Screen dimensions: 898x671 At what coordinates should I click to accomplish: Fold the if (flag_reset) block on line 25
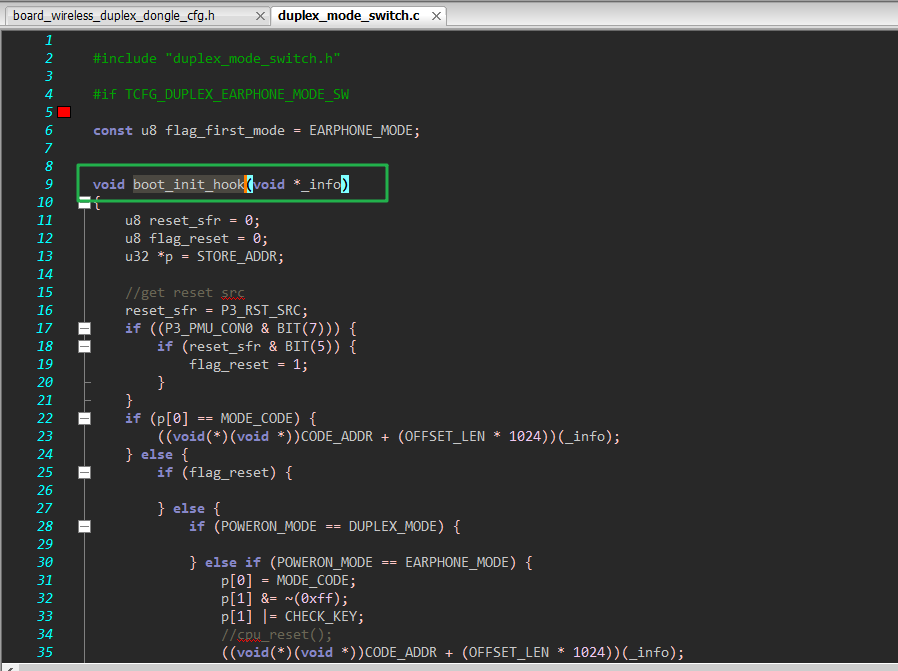[84, 472]
